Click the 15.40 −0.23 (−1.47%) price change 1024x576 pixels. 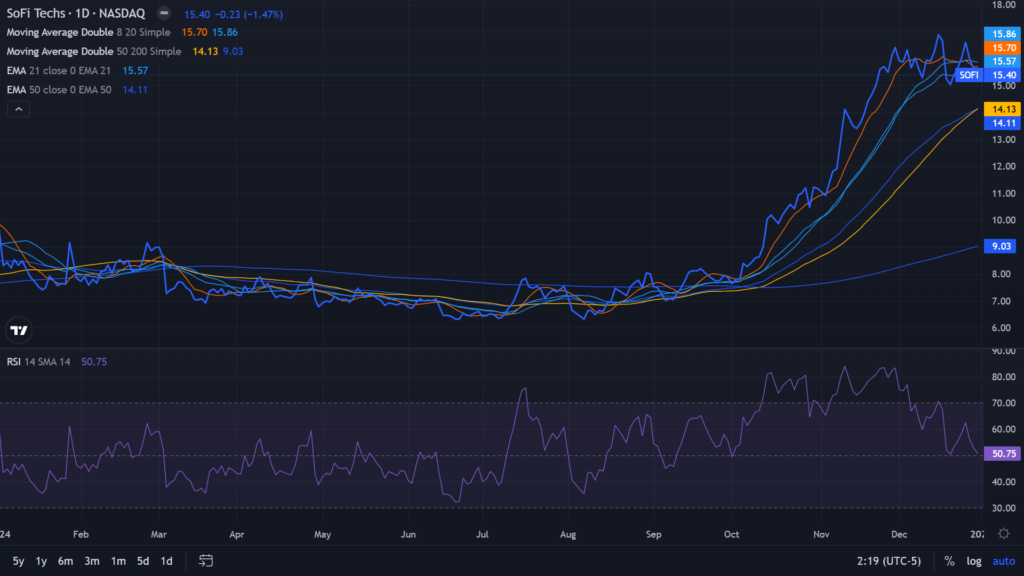pyautogui.click(x=233, y=14)
